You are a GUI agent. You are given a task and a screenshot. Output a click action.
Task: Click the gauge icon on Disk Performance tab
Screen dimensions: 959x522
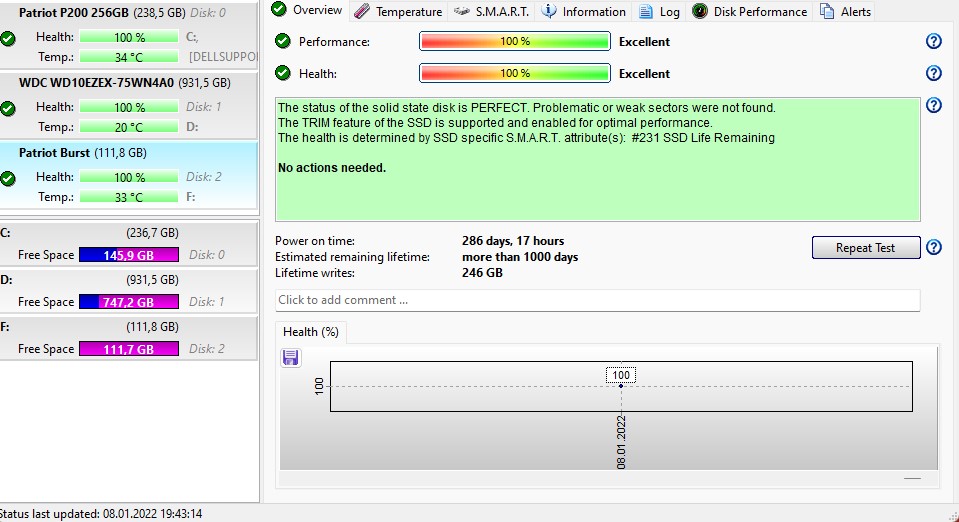pyautogui.click(x=700, y=11)
